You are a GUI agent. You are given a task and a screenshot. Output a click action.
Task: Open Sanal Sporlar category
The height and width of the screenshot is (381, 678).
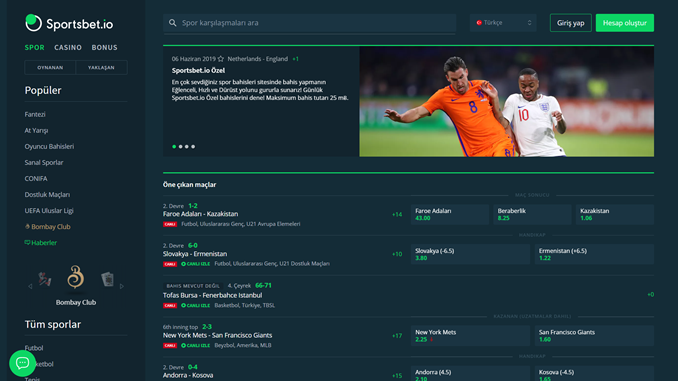pyautogui.click(x=44, y=162)
